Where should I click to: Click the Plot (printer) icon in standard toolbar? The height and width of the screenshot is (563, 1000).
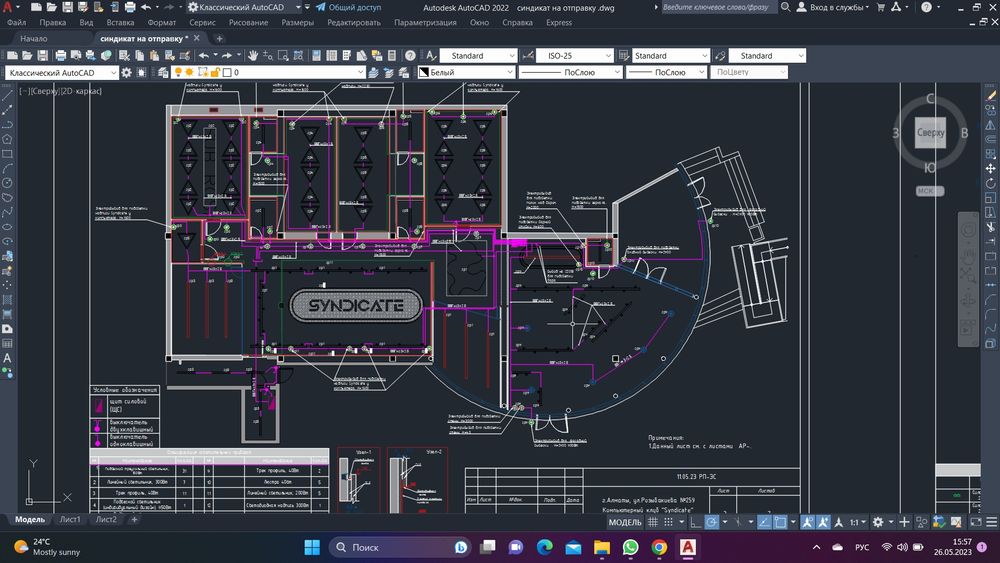(x=61, y=55)
